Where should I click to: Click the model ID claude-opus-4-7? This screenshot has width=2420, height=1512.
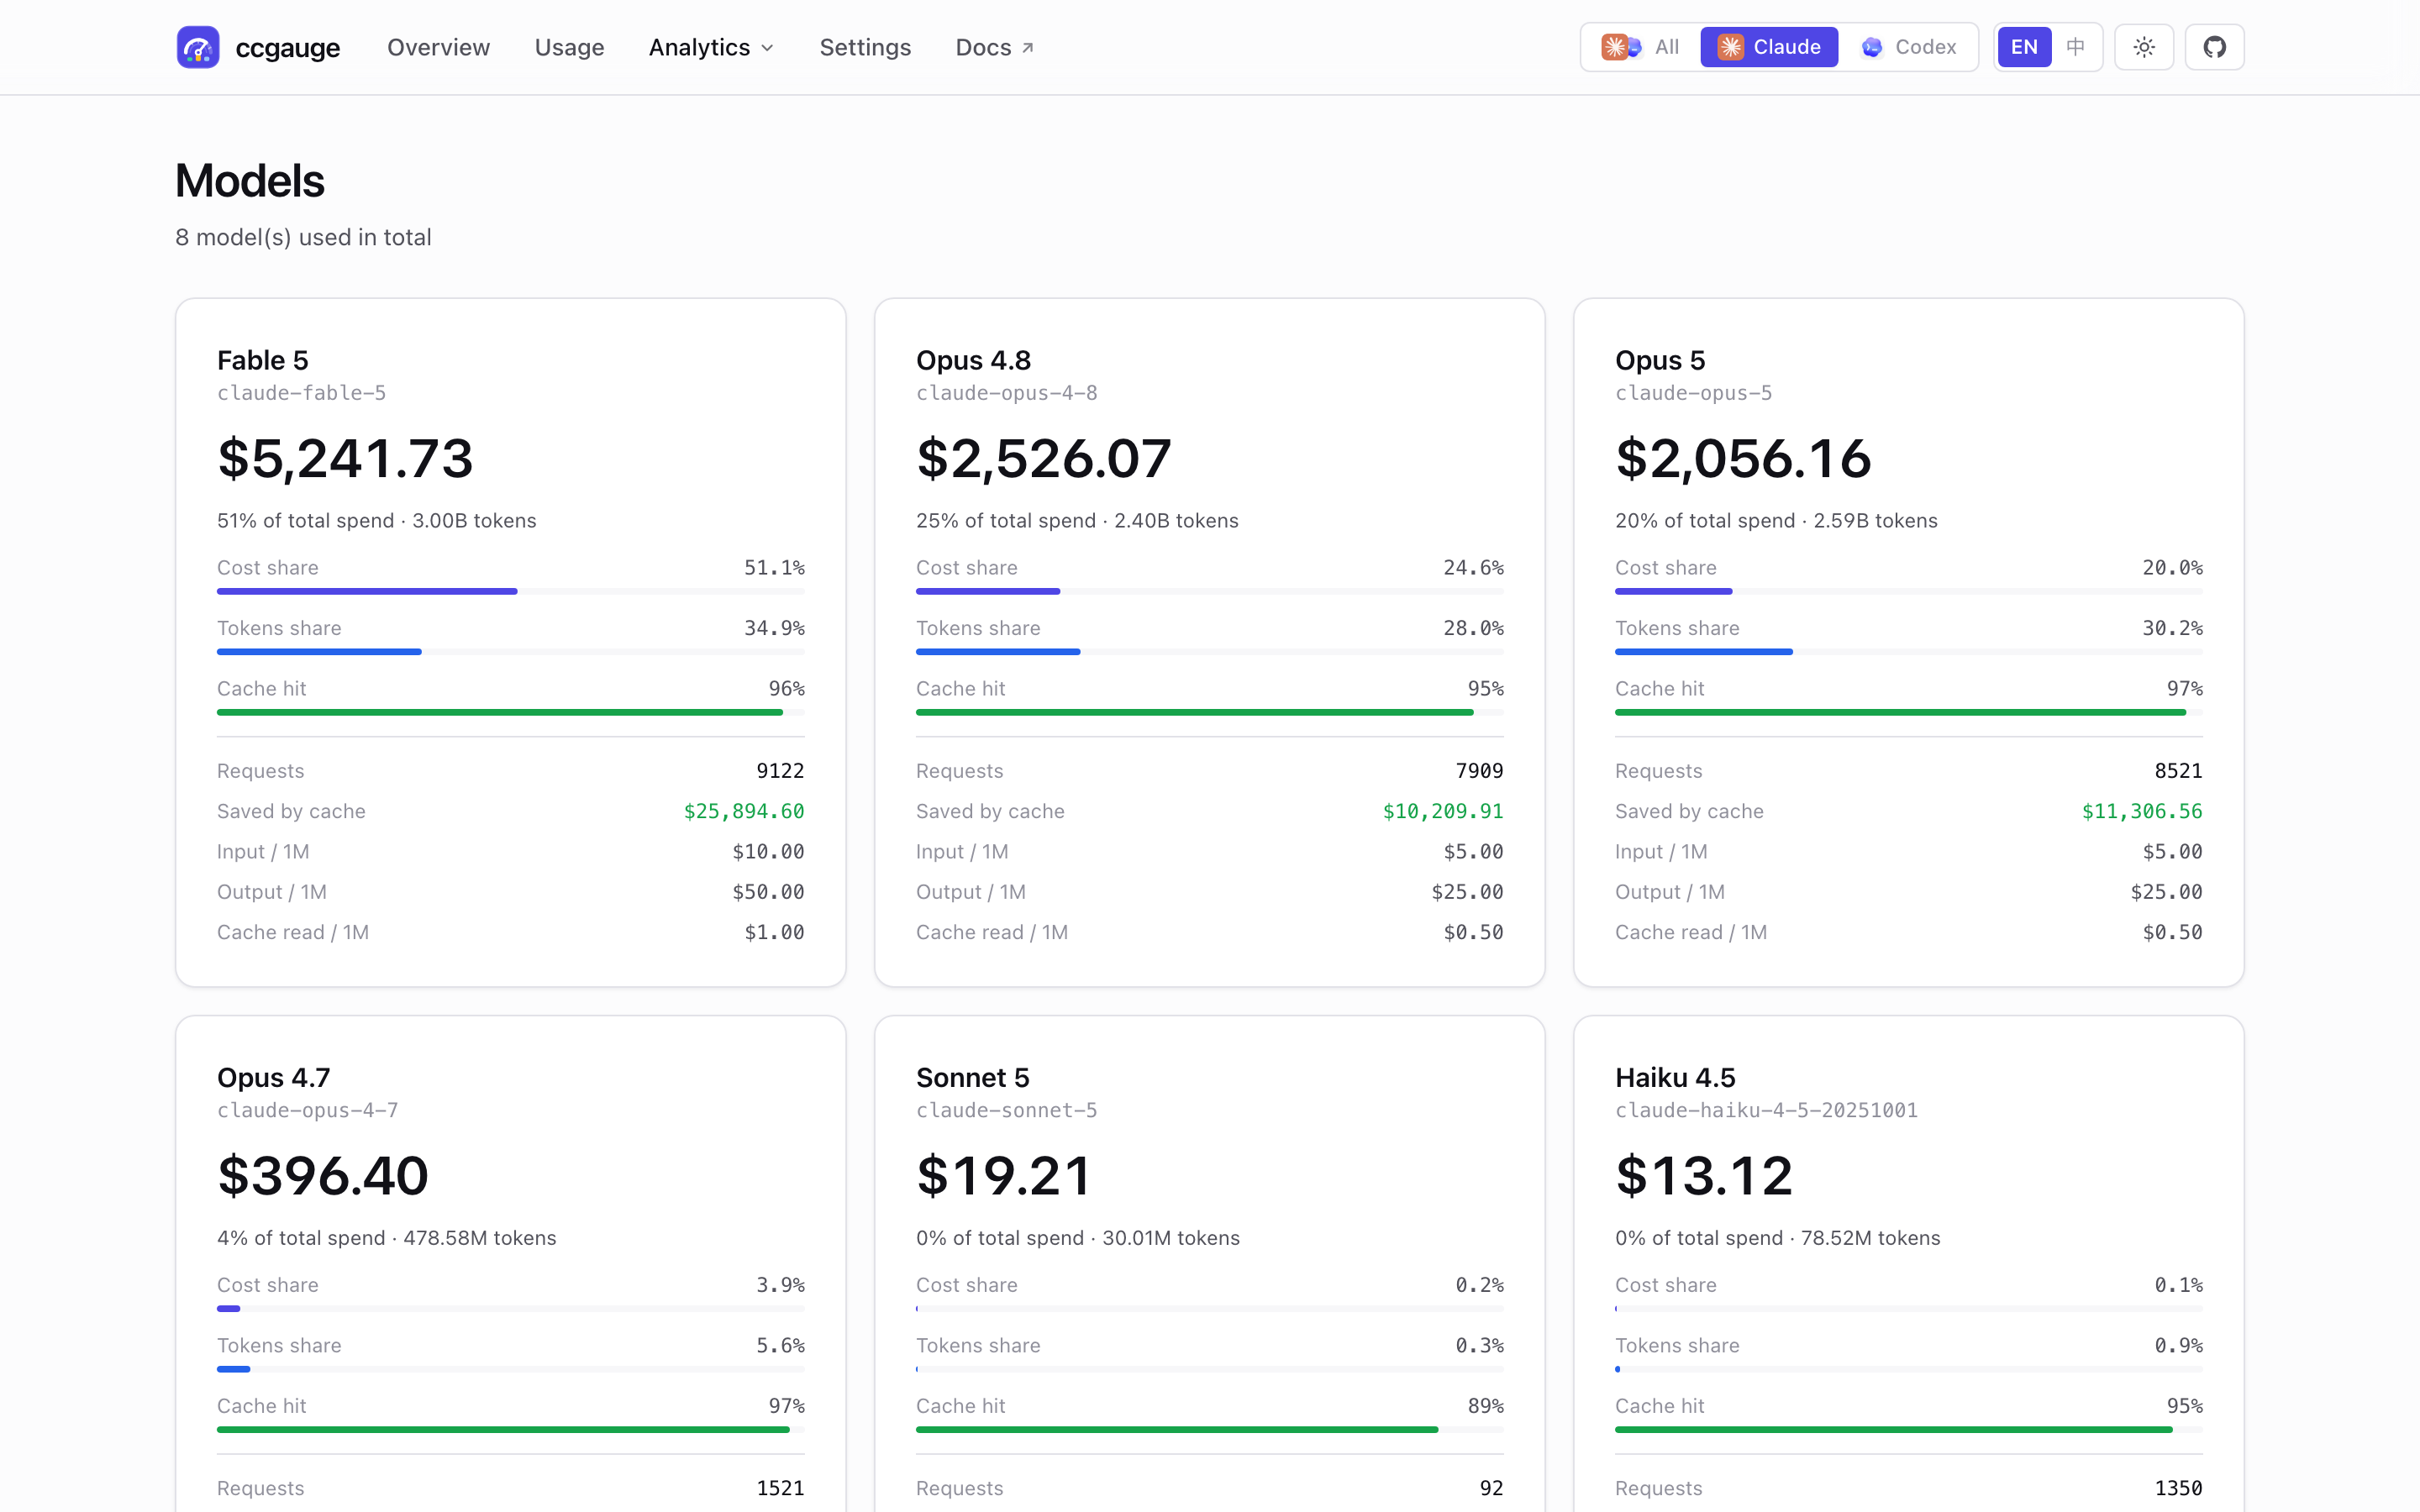[x=308, y=1110]
